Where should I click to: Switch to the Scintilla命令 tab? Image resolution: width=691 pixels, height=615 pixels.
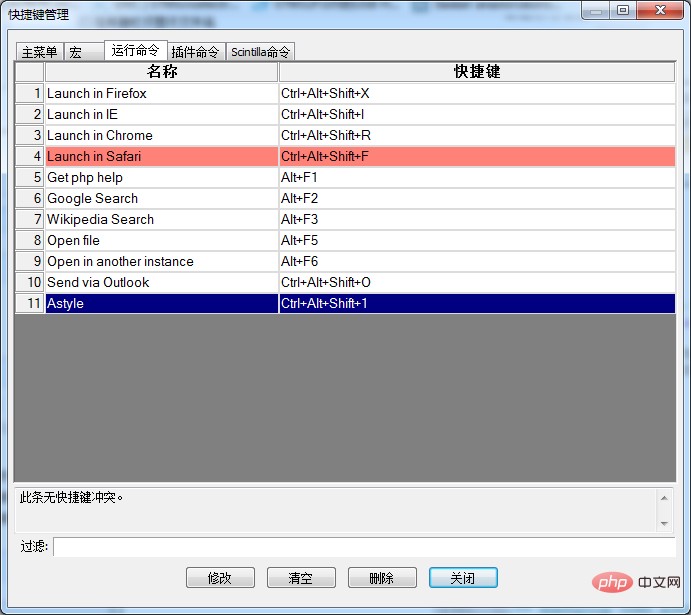(x=260, y=52)
